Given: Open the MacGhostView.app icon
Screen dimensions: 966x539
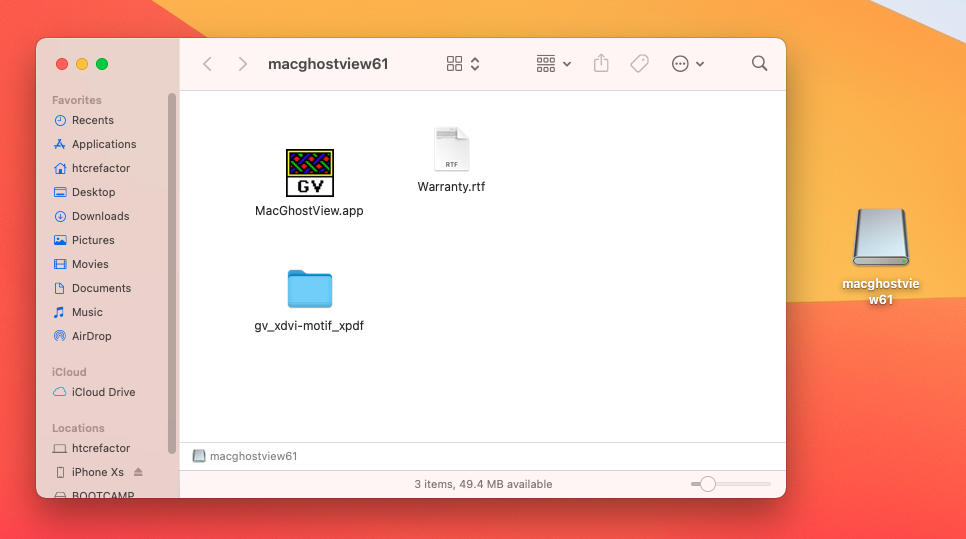Looking at the screenshot, I should pos(310,173).
